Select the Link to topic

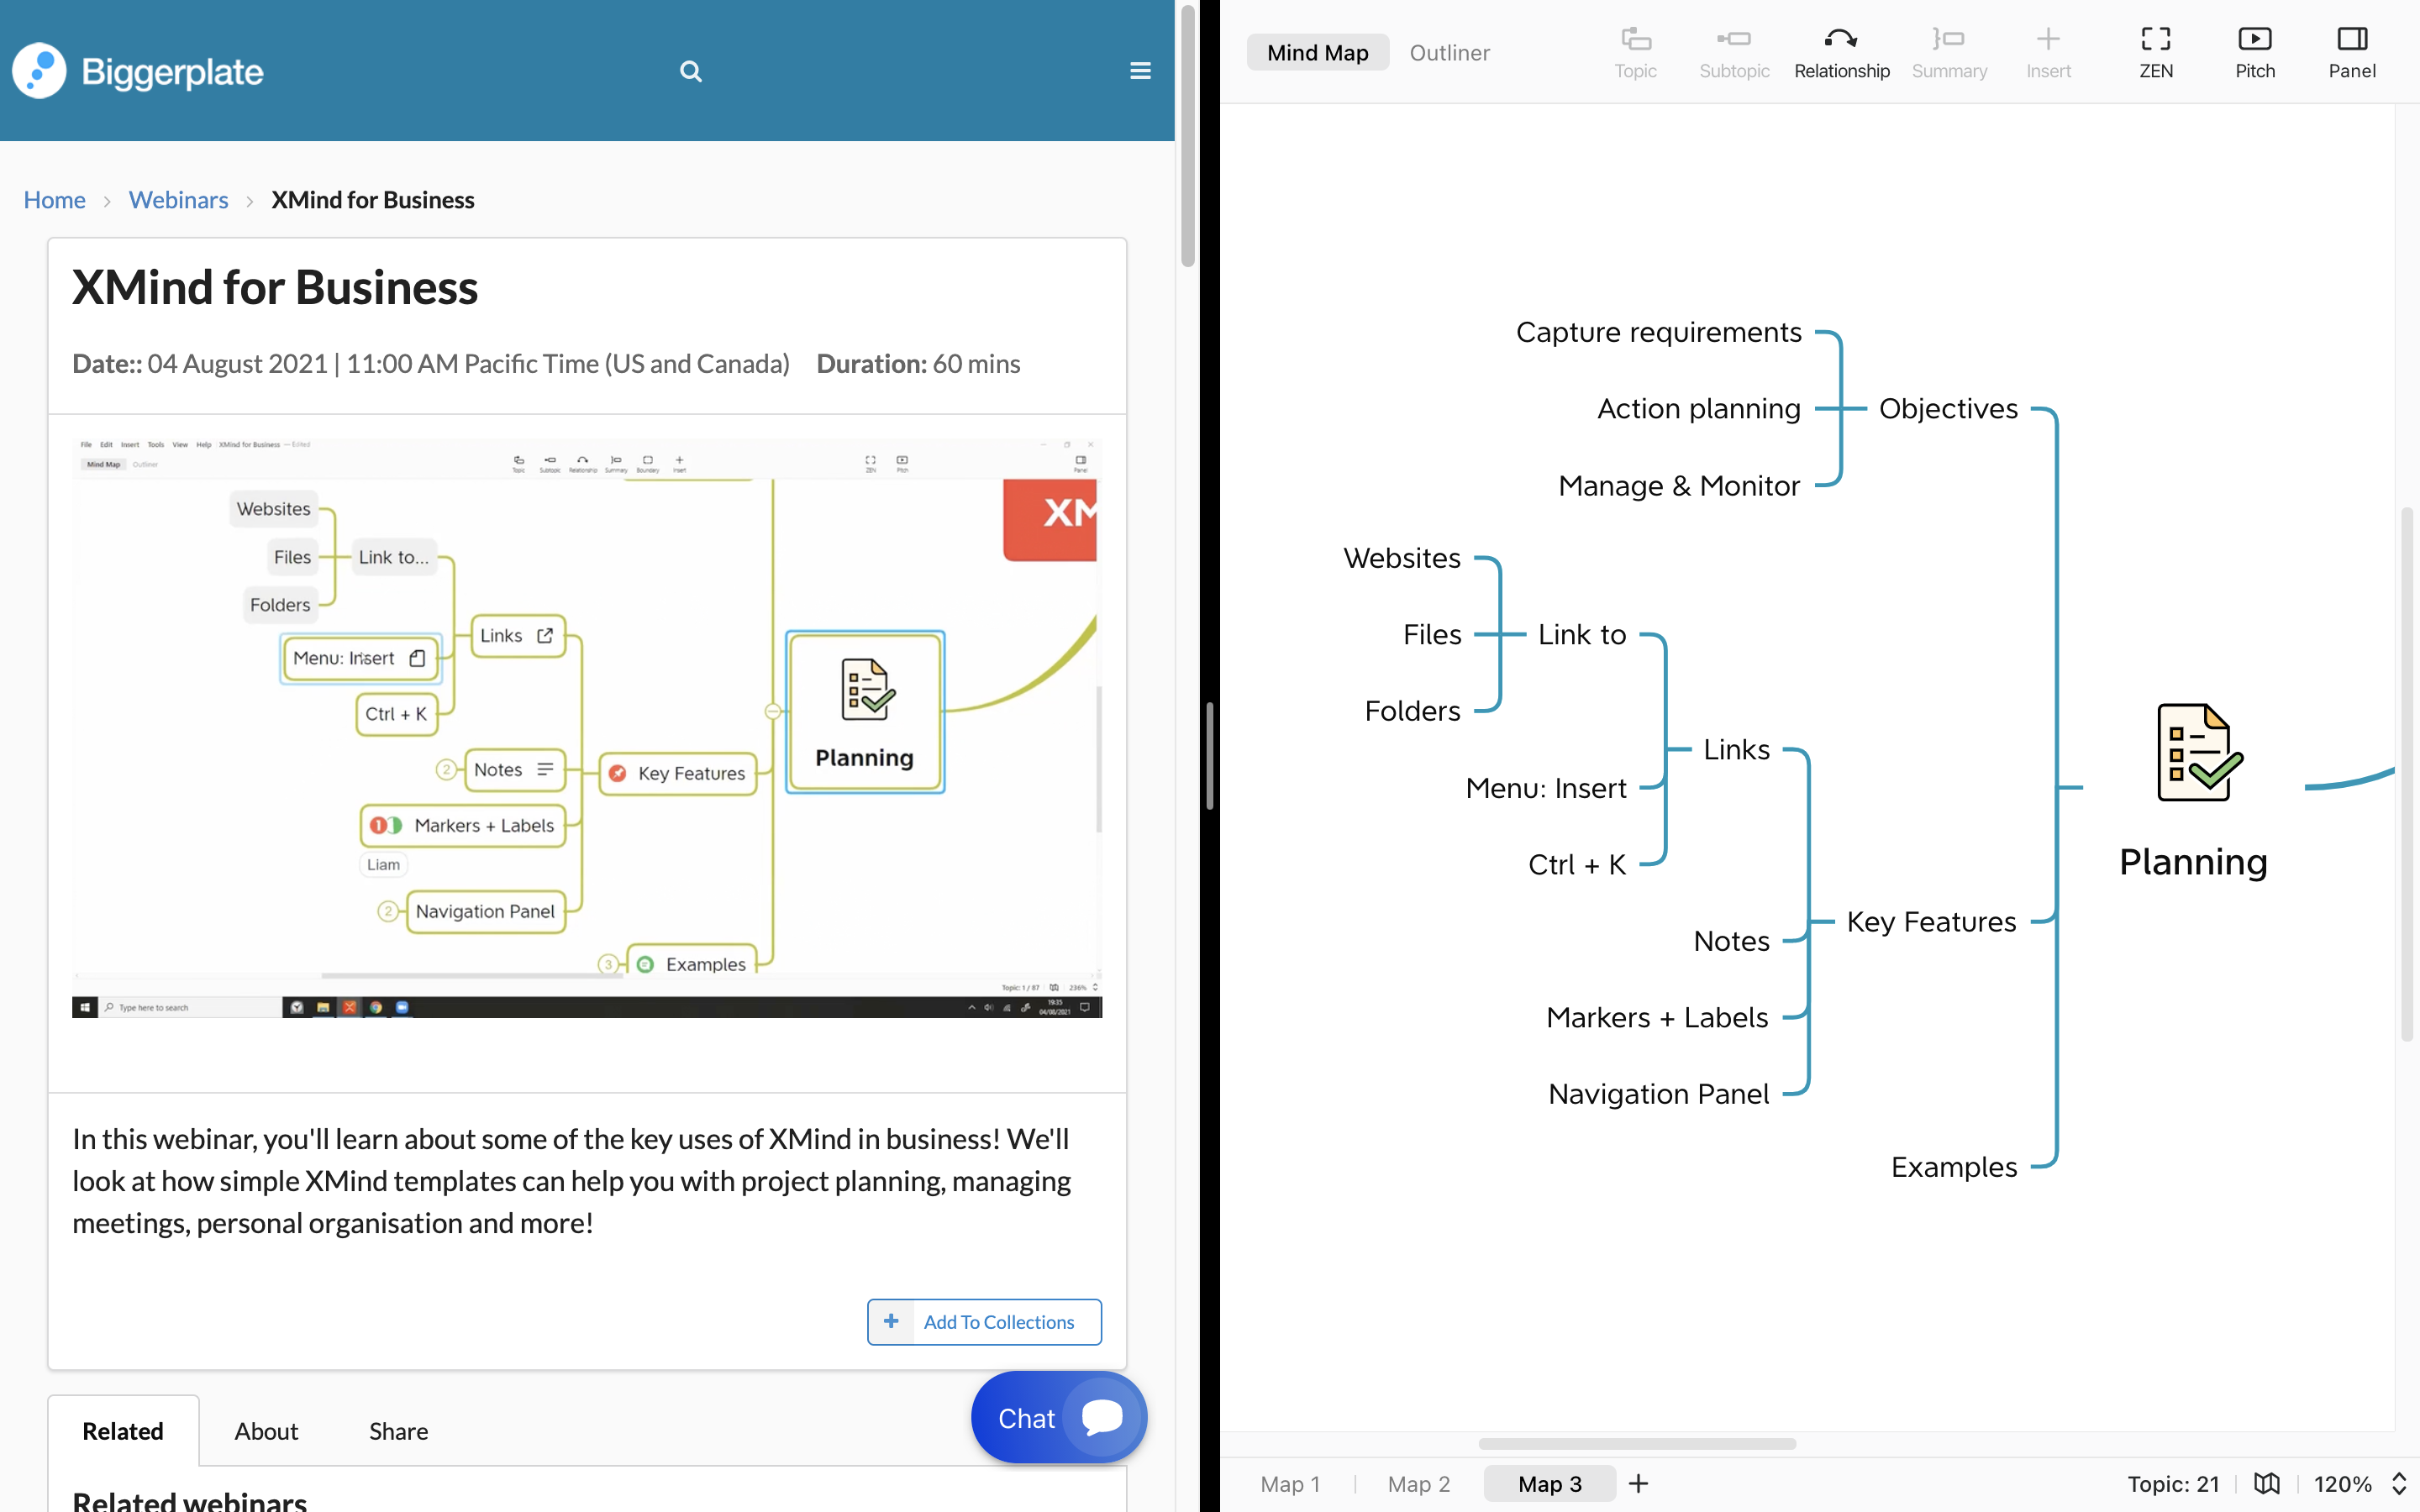1582,634
